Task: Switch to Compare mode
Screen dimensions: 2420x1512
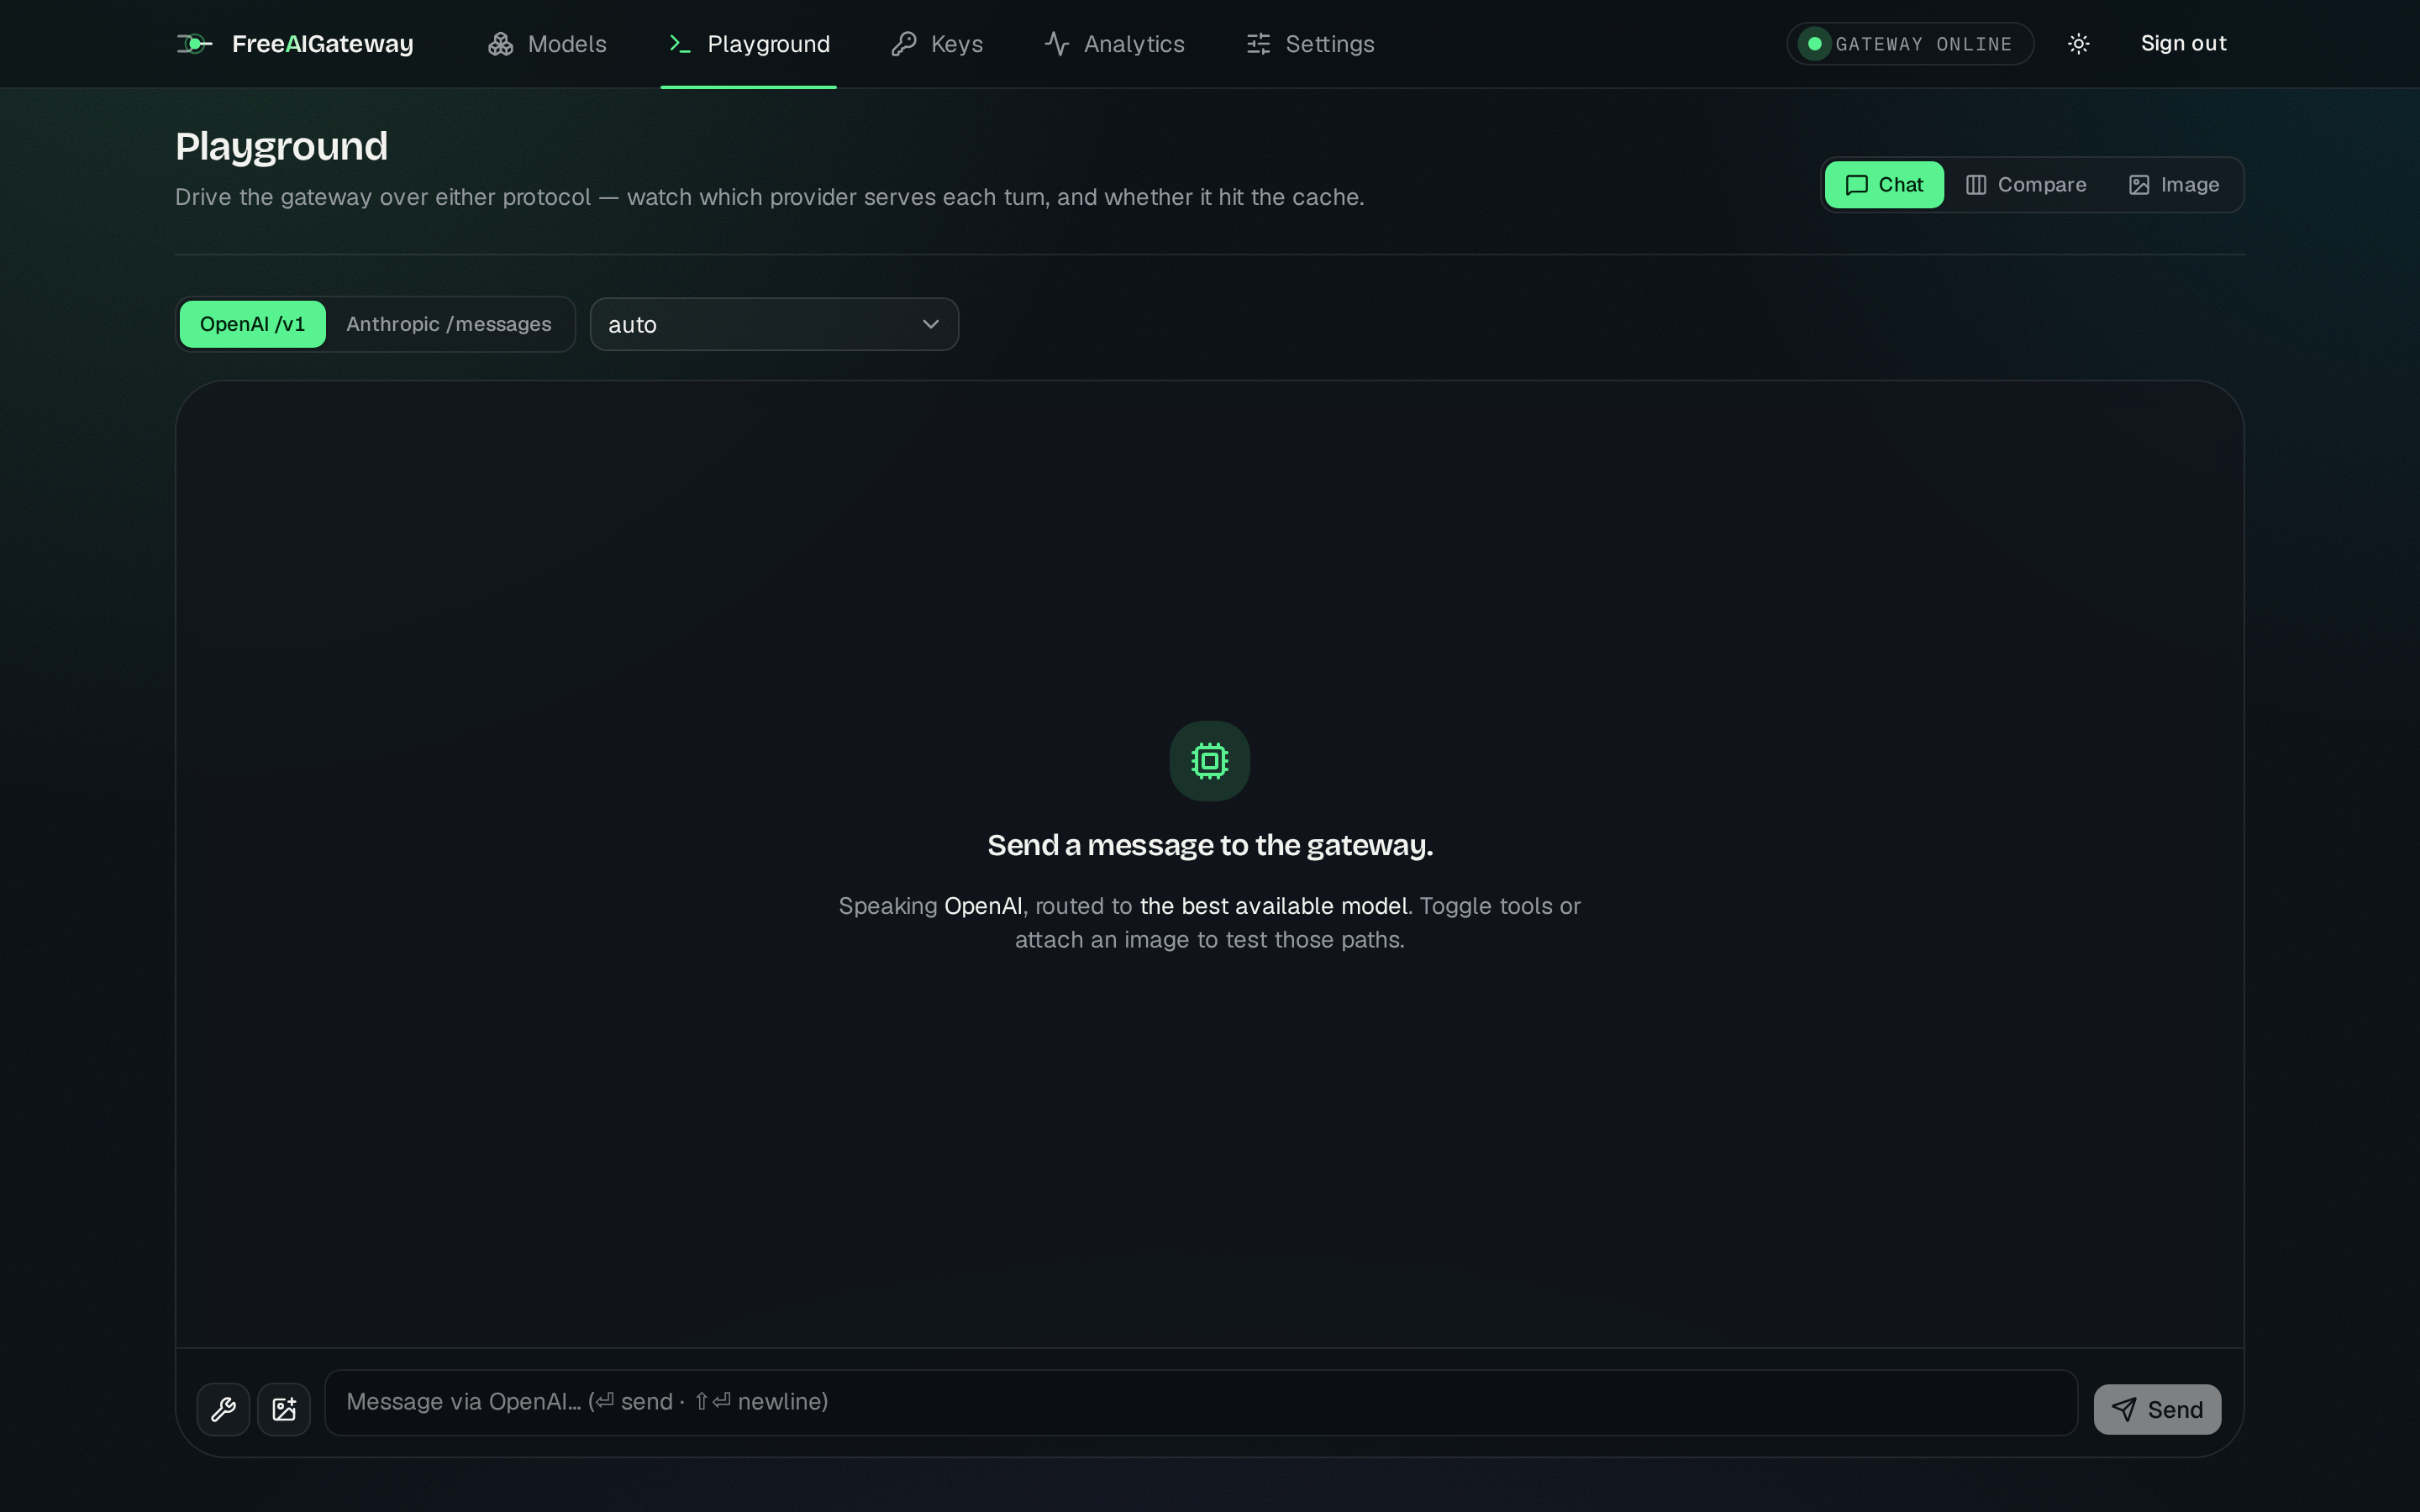Action: pos(2026,185)
